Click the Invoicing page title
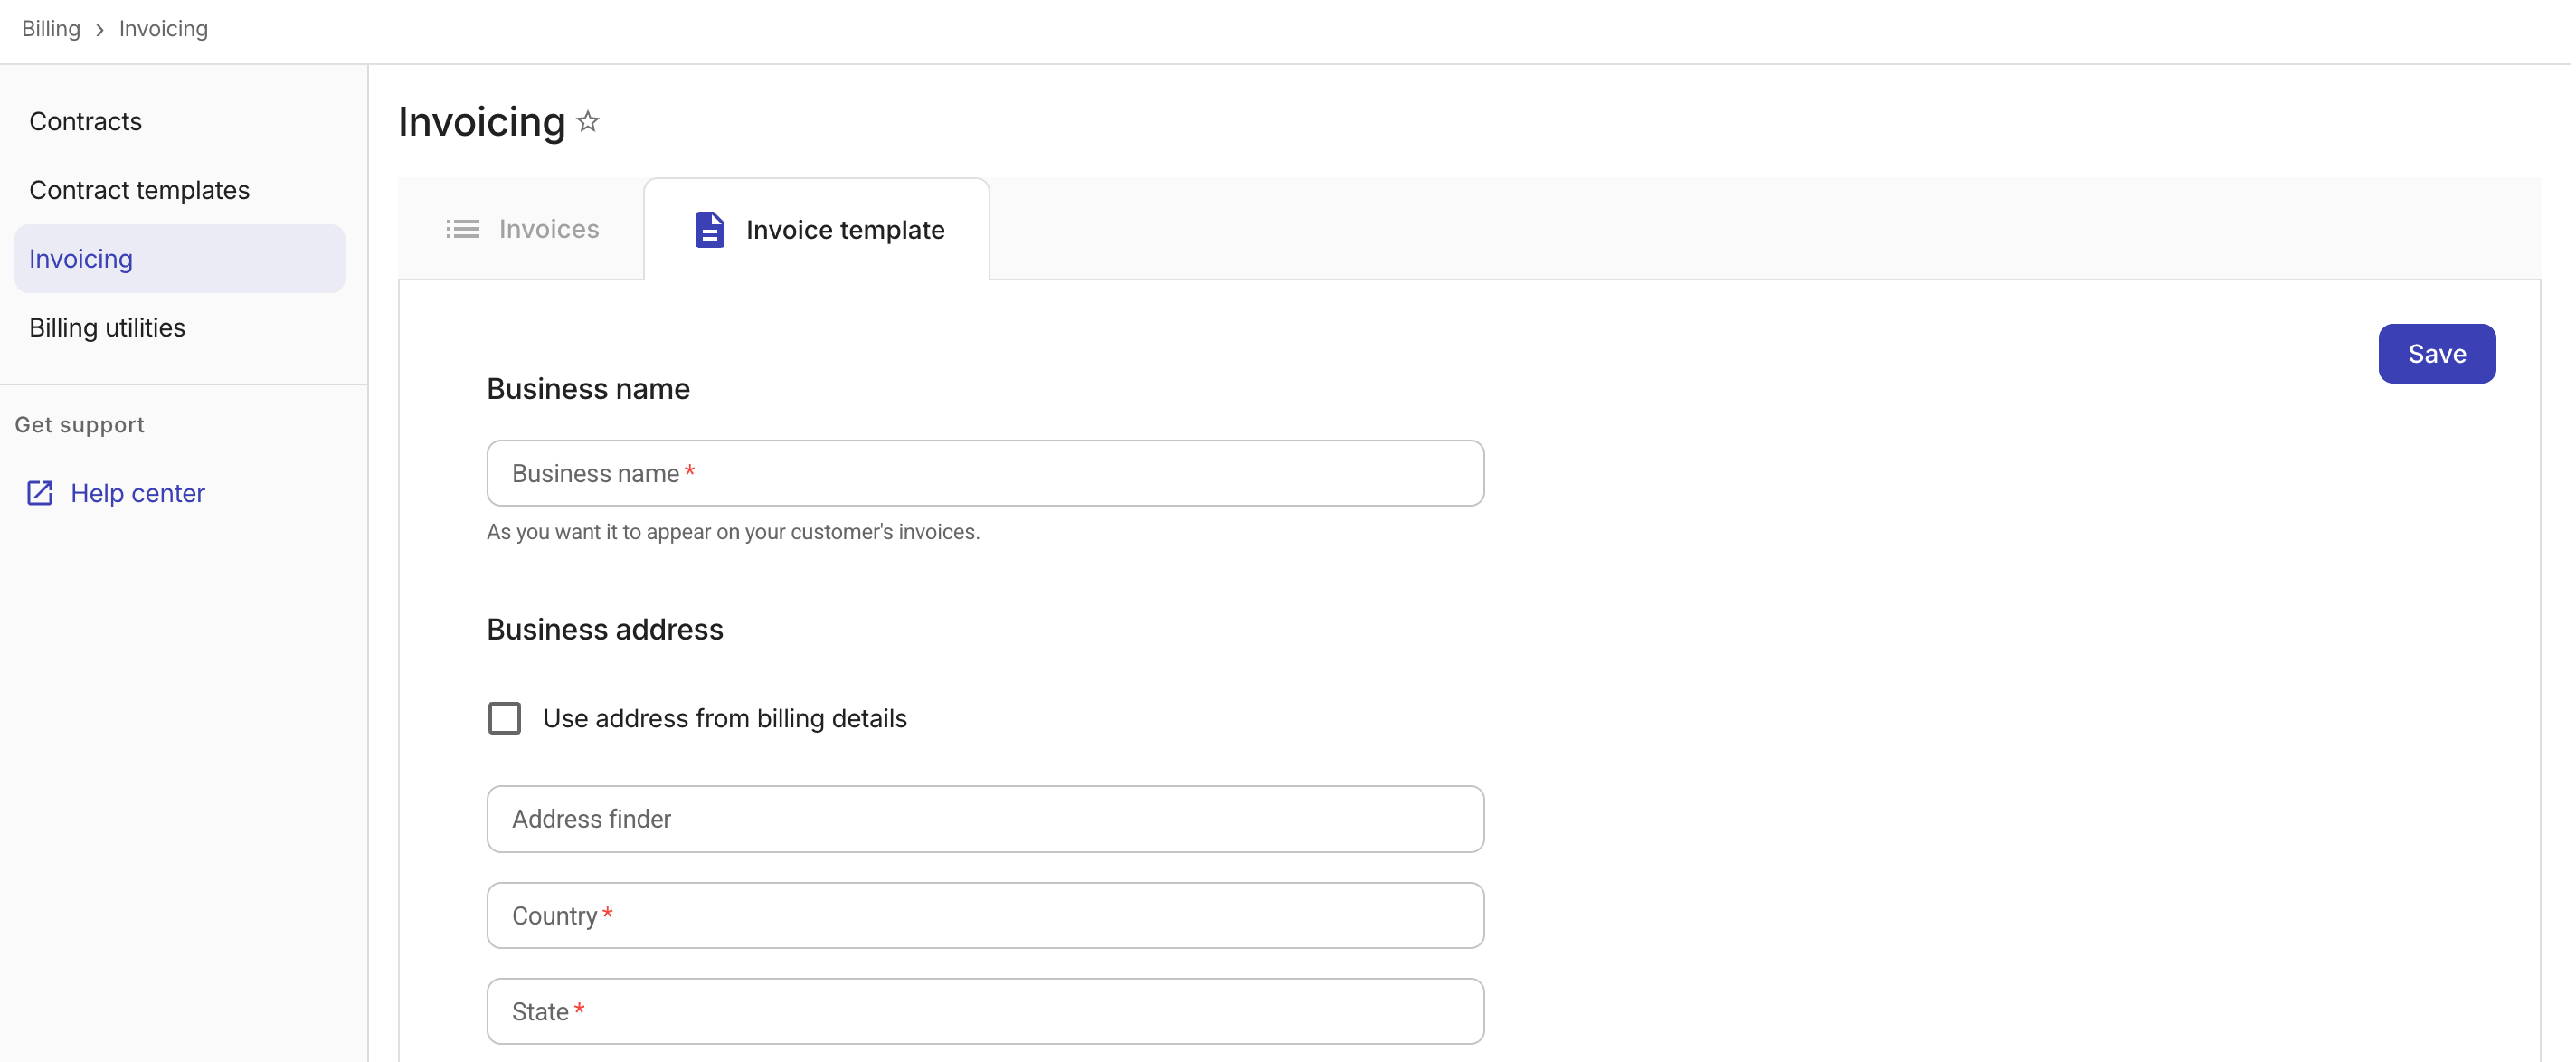Screen dimensions: 2576x1062 482,122
